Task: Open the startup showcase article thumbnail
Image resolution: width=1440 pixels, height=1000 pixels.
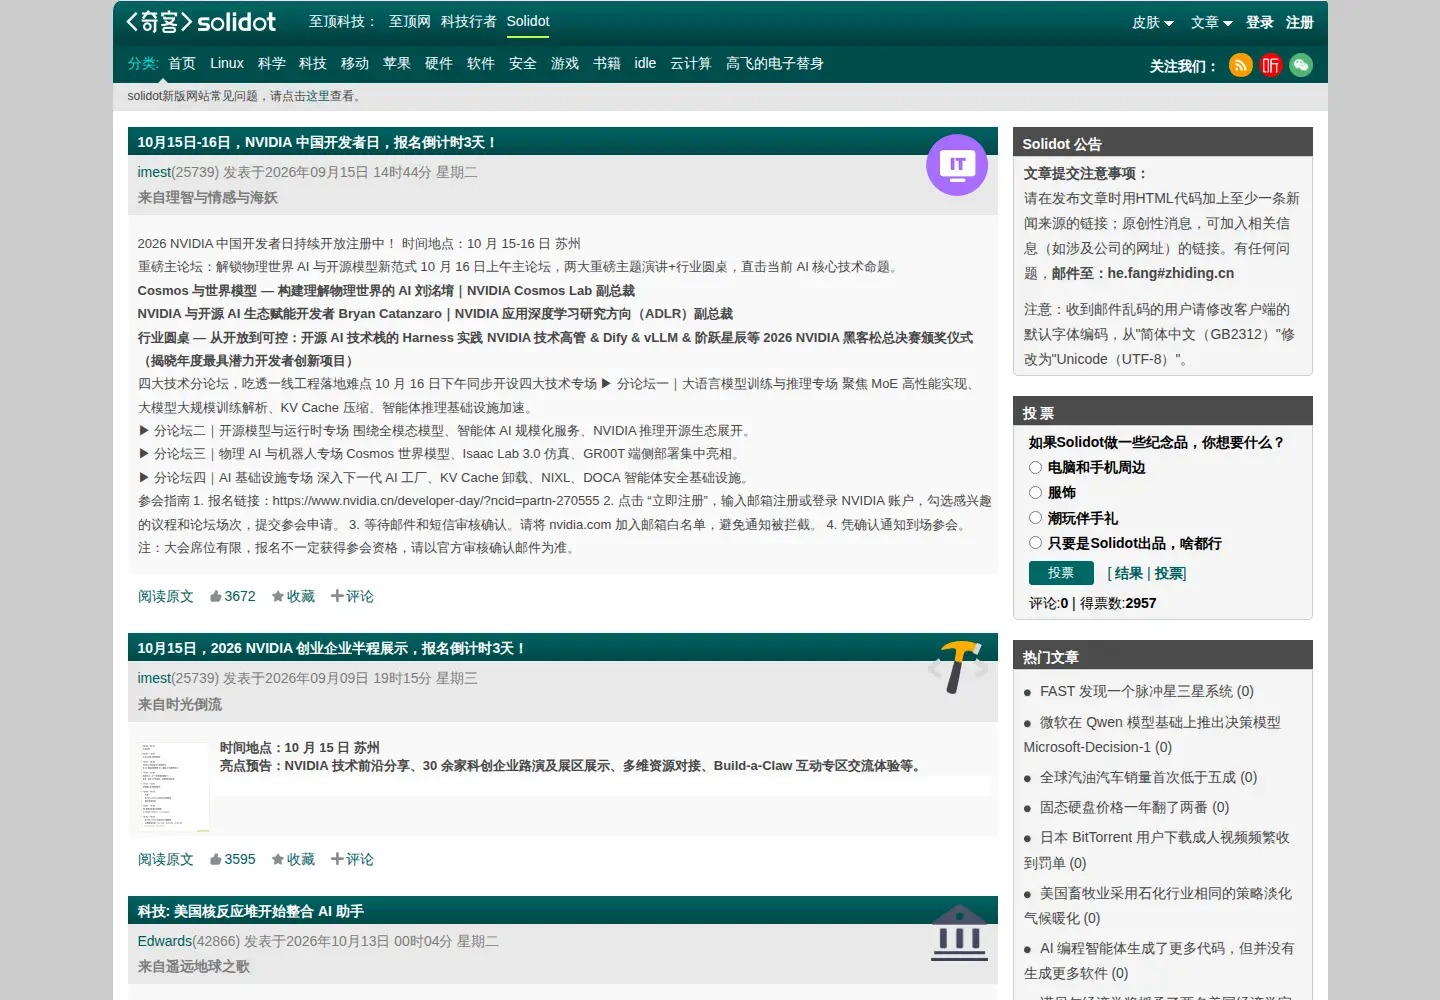Action: [x=174, y=786]
